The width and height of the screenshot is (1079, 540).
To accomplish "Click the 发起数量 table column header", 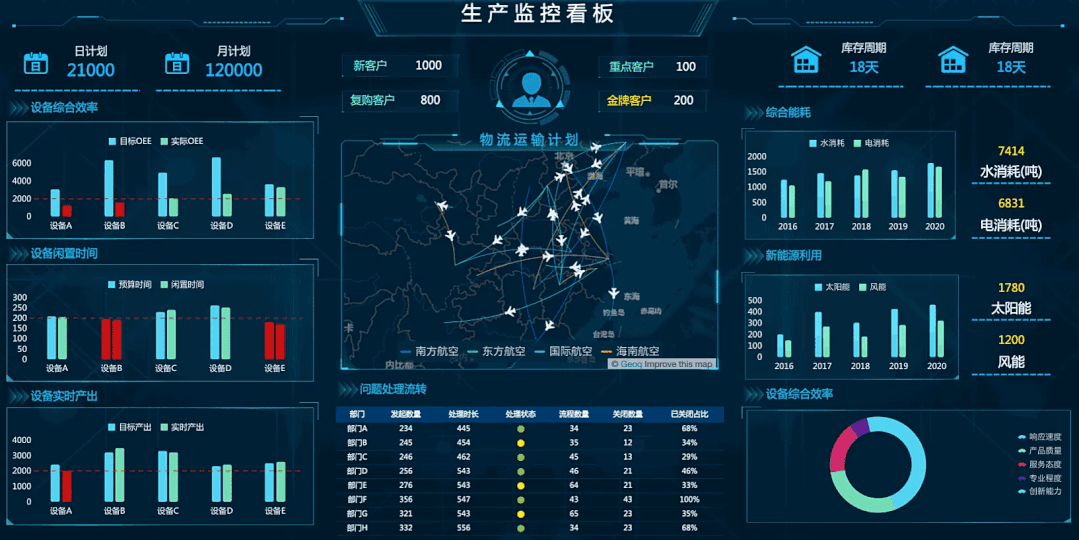I will point(405,414).
